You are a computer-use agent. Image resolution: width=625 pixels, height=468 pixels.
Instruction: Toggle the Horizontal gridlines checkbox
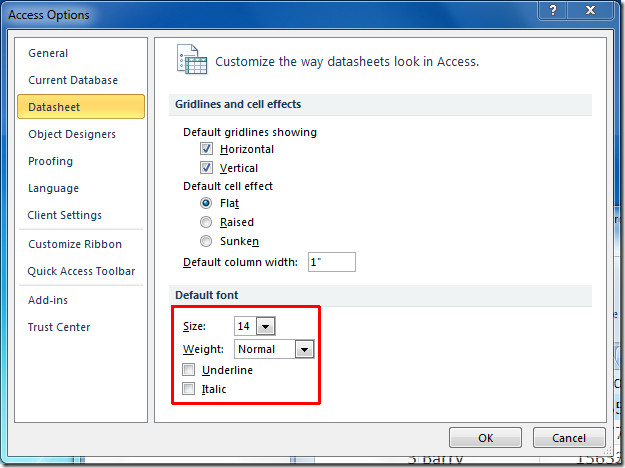tap(206, 149)
